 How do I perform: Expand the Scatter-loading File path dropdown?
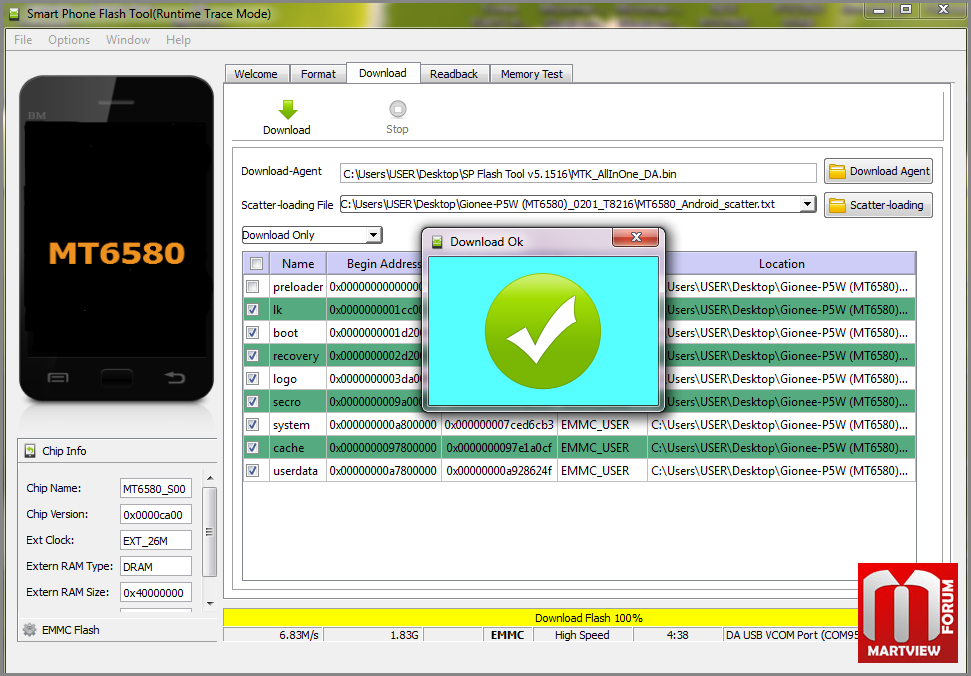(807, 204)
